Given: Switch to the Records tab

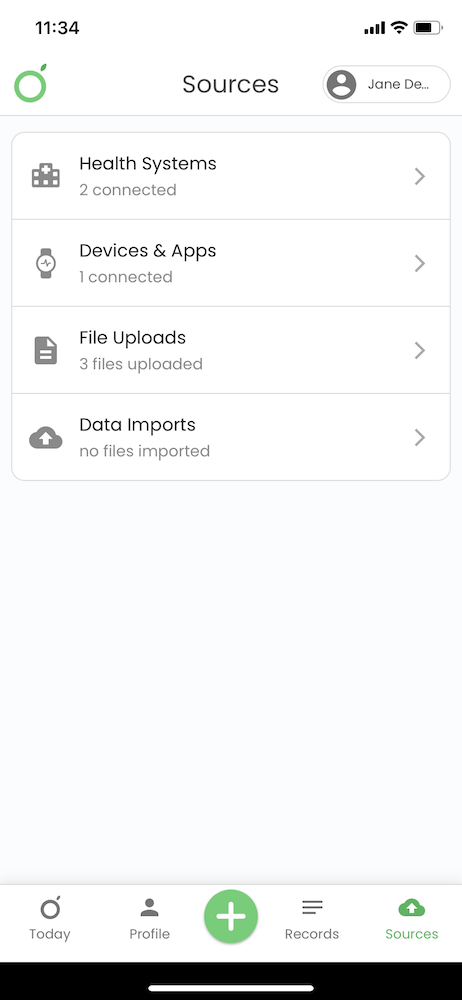Looking at the screenshot, I should click(x=312, y=918).
